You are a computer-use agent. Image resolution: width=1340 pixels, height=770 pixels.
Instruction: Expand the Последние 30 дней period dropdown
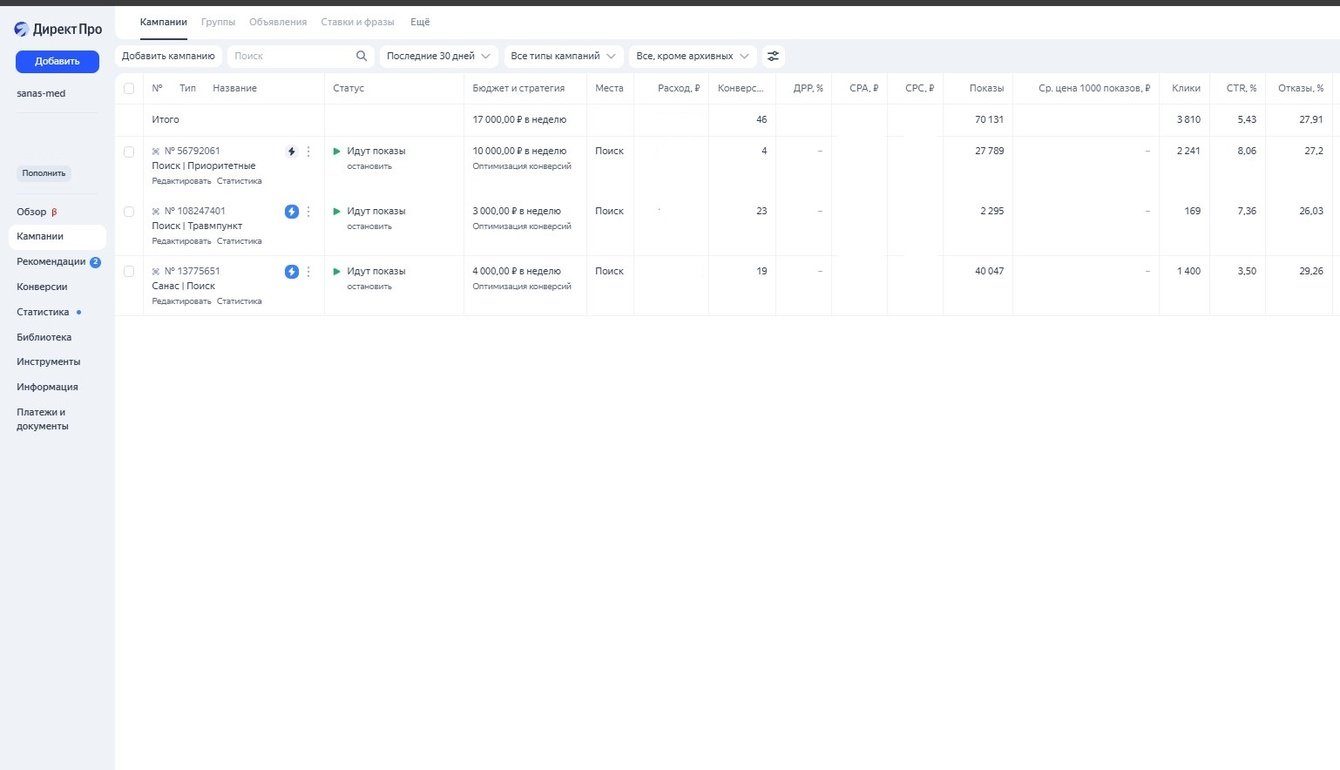point(439,57)
